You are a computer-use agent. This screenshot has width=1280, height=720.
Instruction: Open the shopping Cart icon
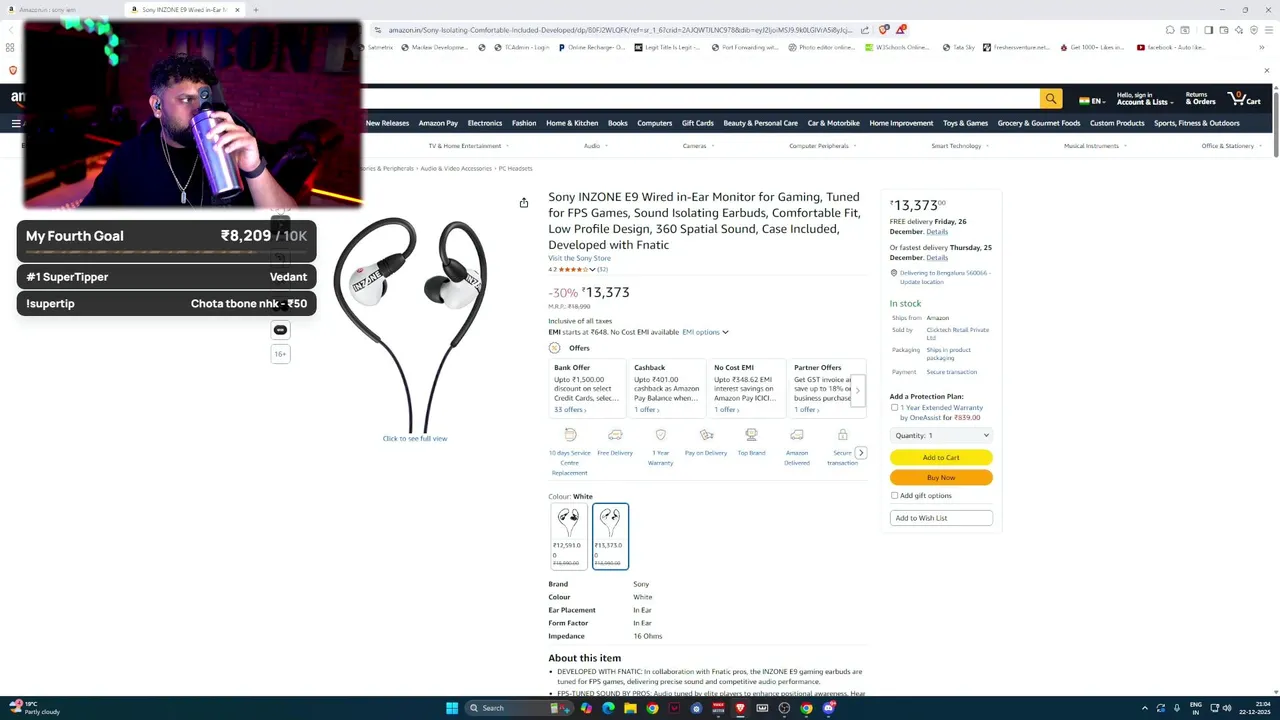1245,98
